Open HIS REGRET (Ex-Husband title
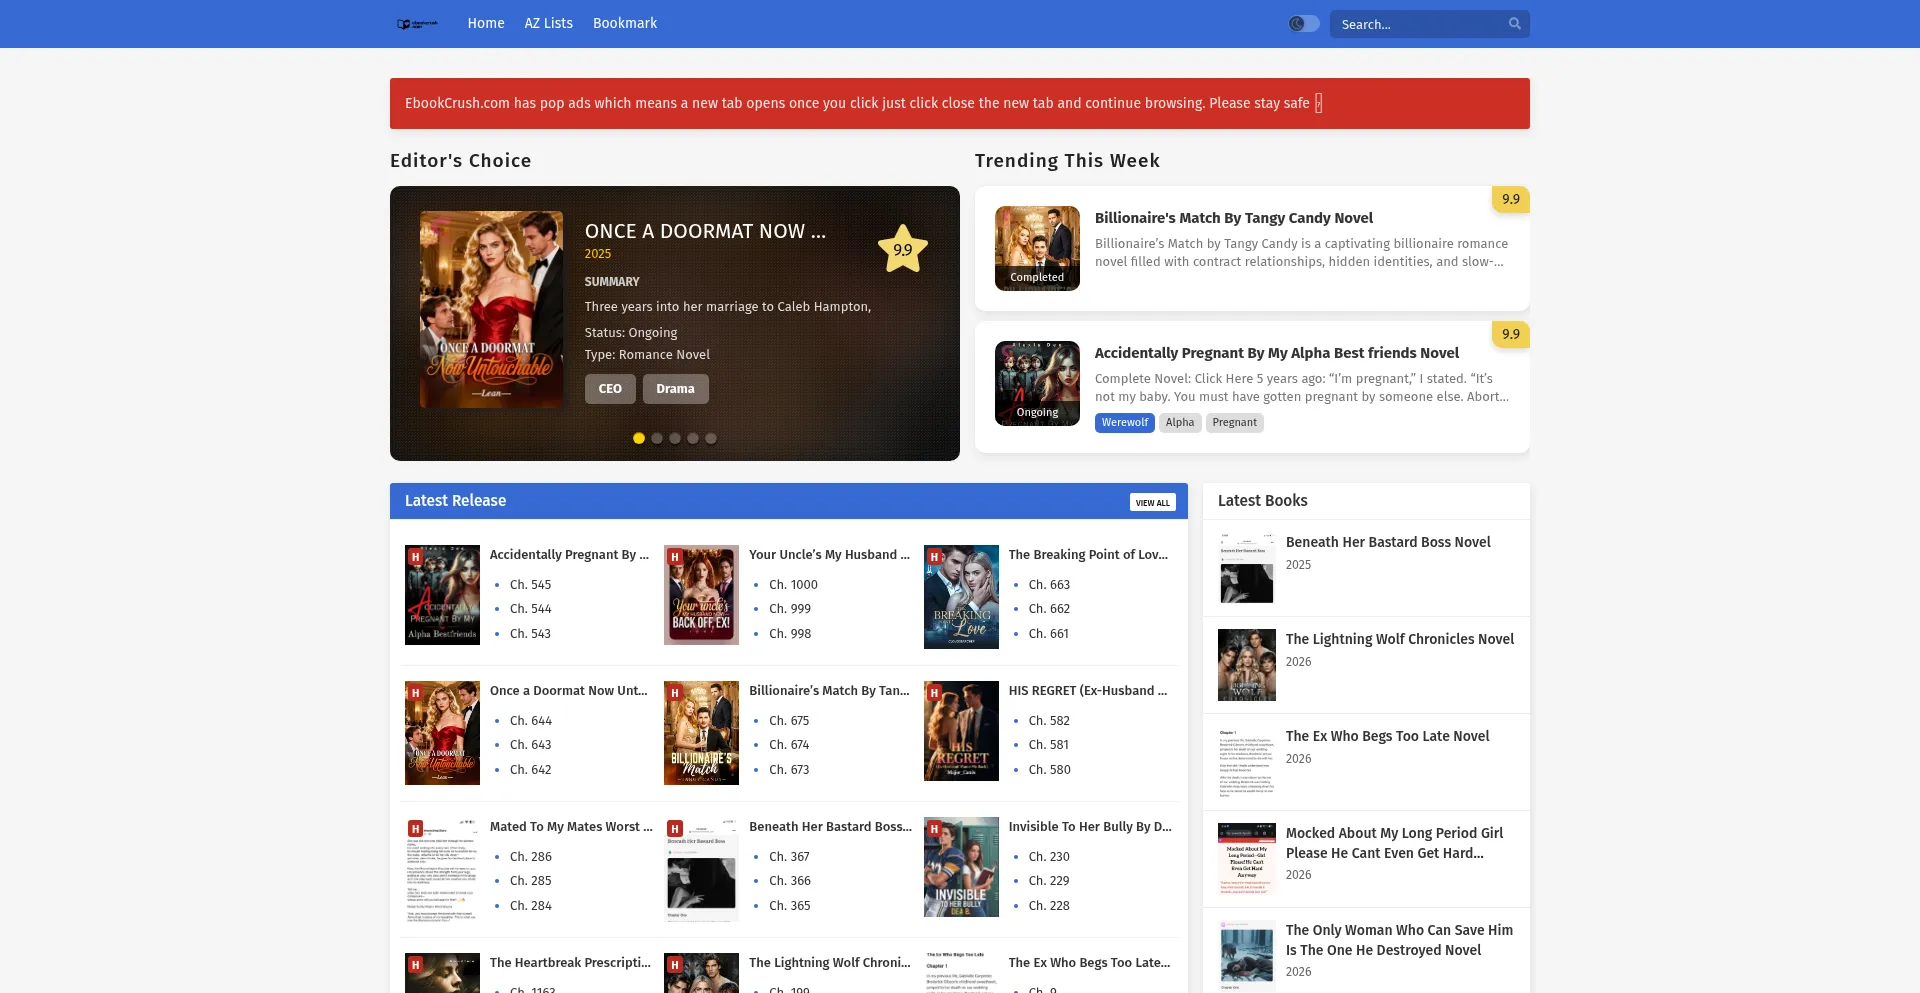 [1088, 691]
